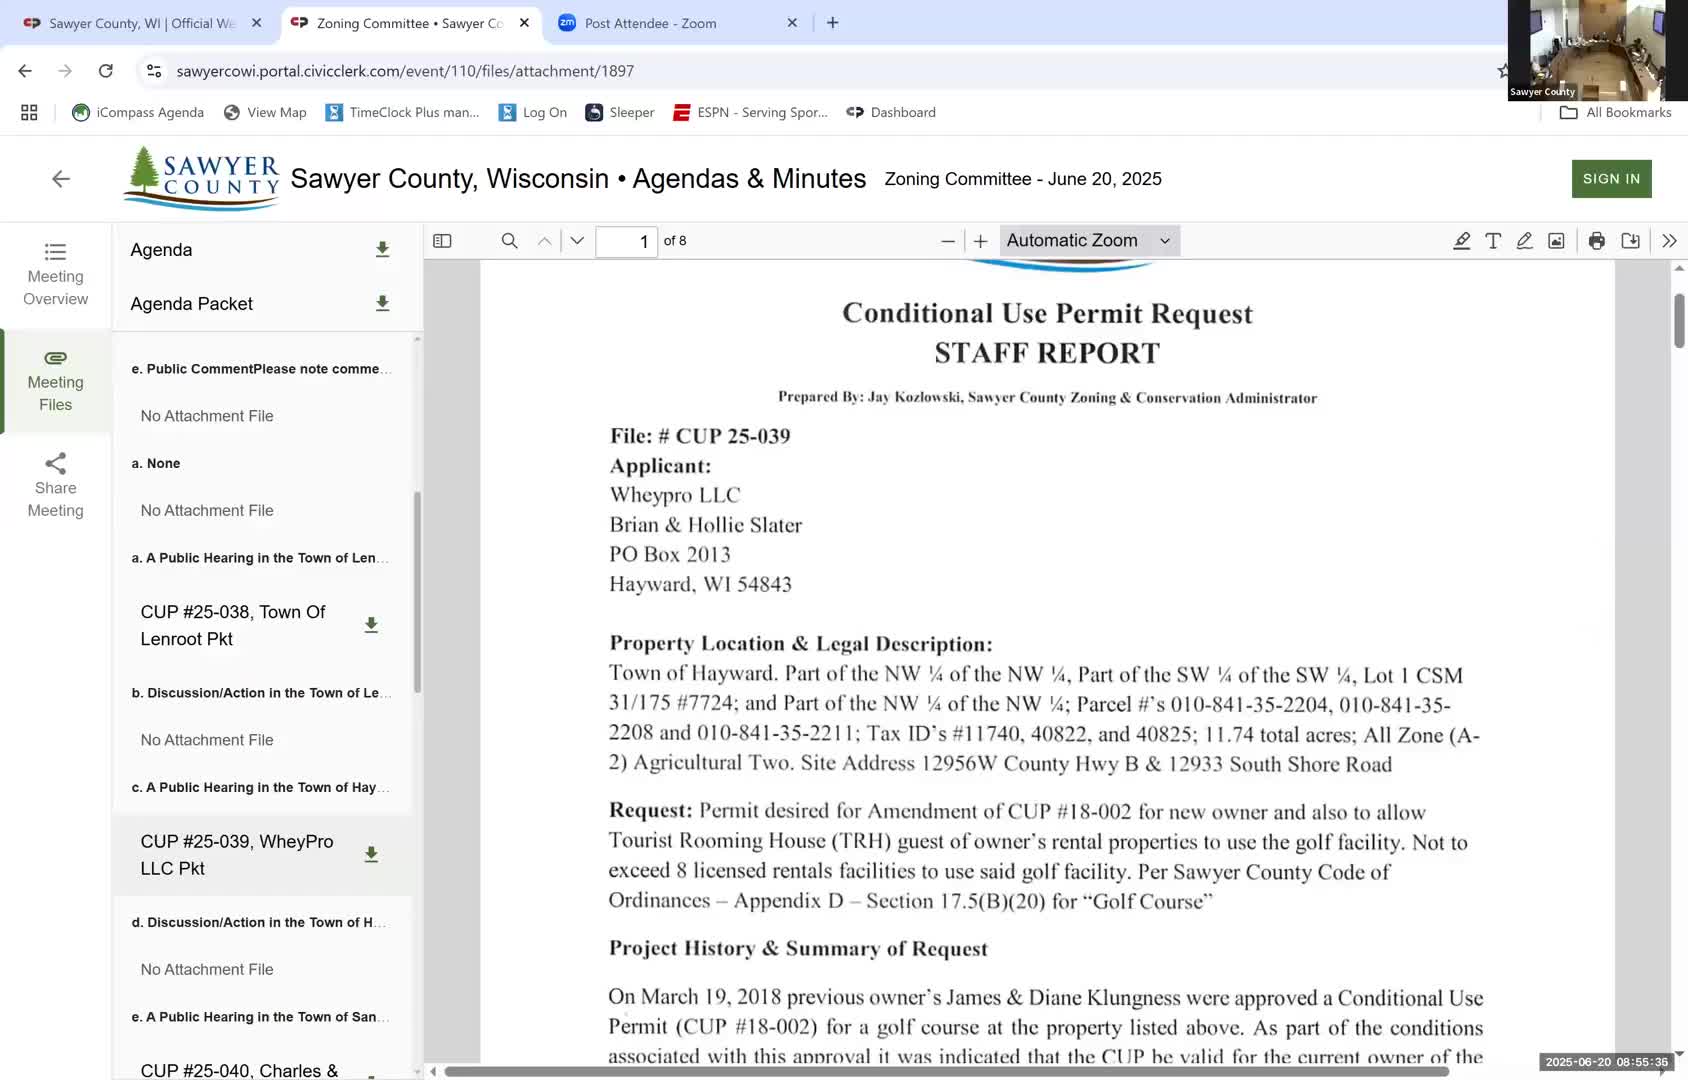The height and width of the screenshot is (1080, 1688).
Task: Select the highlight annotation tool
Action: 1461,241
